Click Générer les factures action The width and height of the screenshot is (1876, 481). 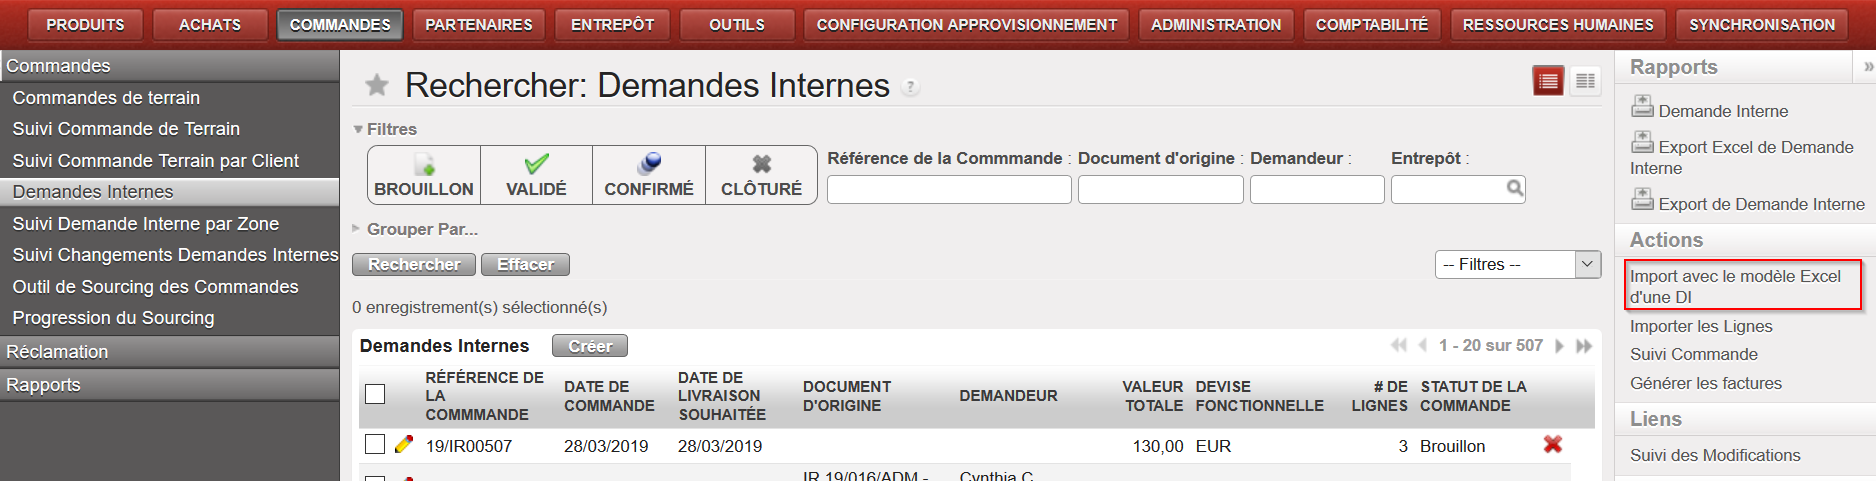click(1705, 383)
